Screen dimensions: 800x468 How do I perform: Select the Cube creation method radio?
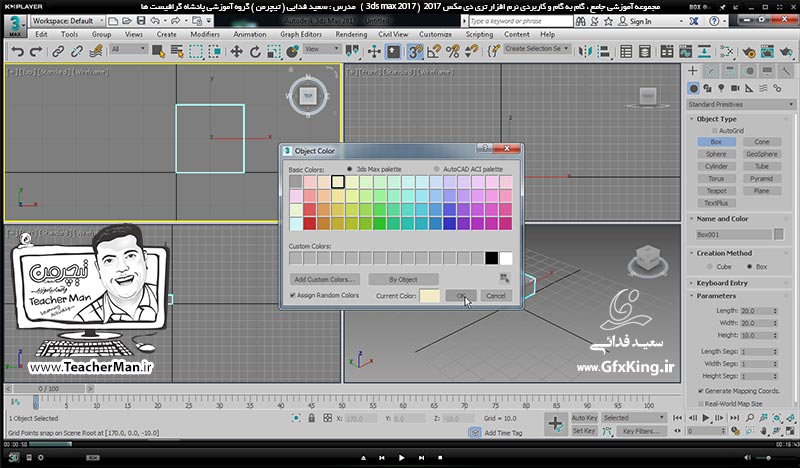coord(710,266)
